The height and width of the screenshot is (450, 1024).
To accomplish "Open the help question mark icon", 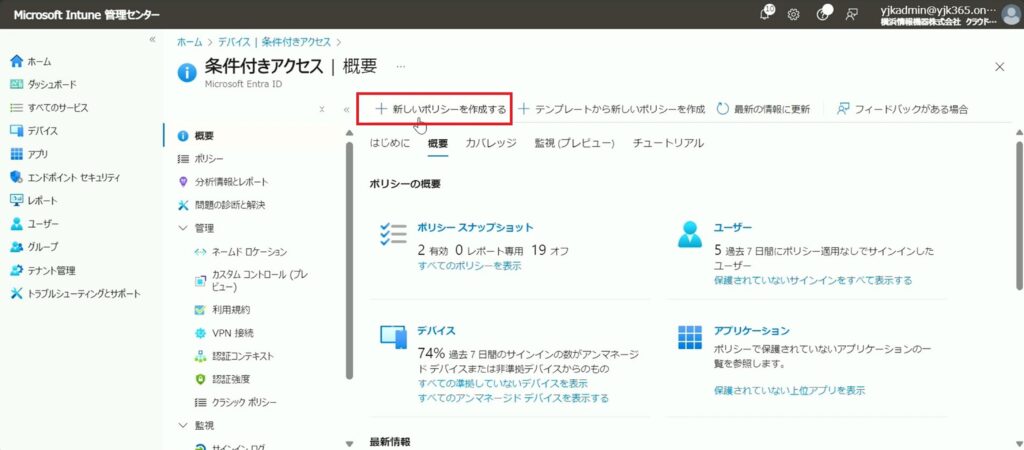I will (824, 14).
